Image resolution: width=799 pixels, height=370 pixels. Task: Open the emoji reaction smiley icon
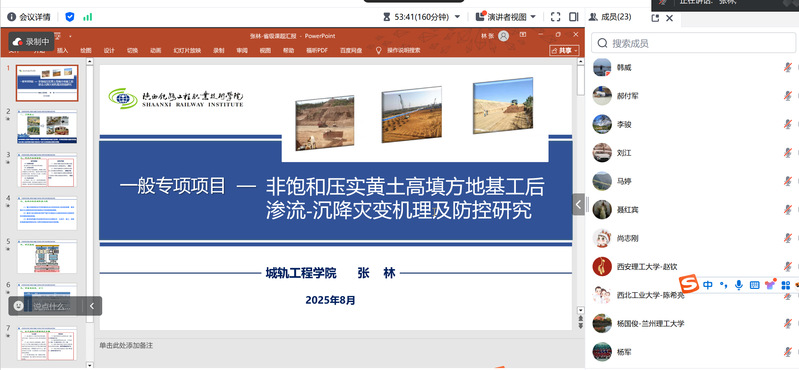pyautogui.click(x=19, y=306)
